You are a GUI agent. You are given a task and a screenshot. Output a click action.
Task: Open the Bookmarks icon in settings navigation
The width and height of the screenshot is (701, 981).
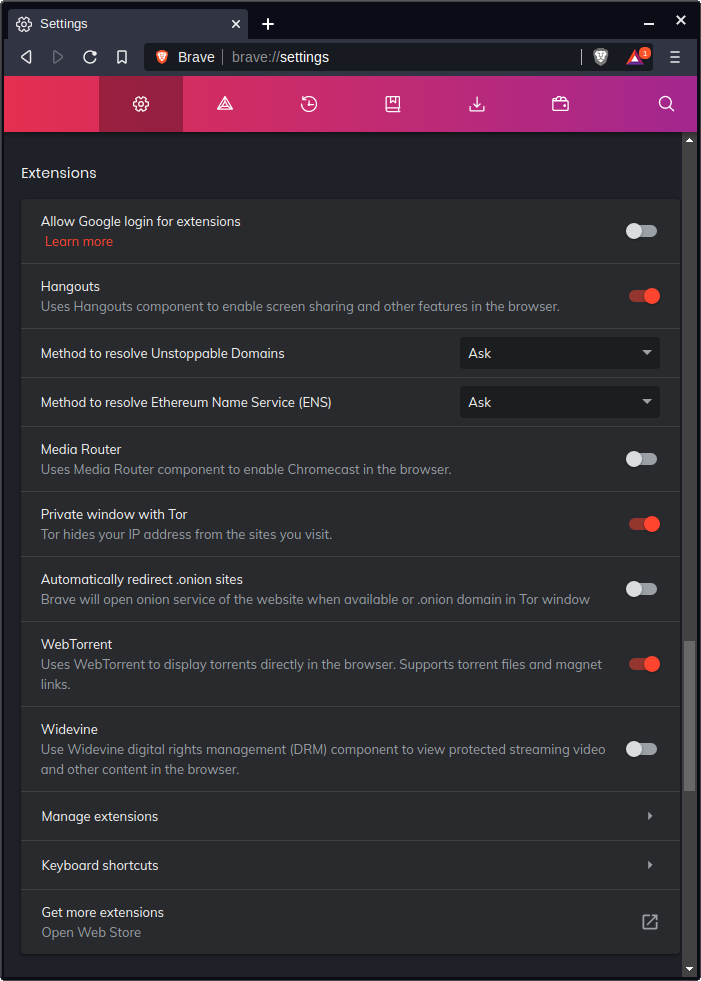(x=393, y=104)
